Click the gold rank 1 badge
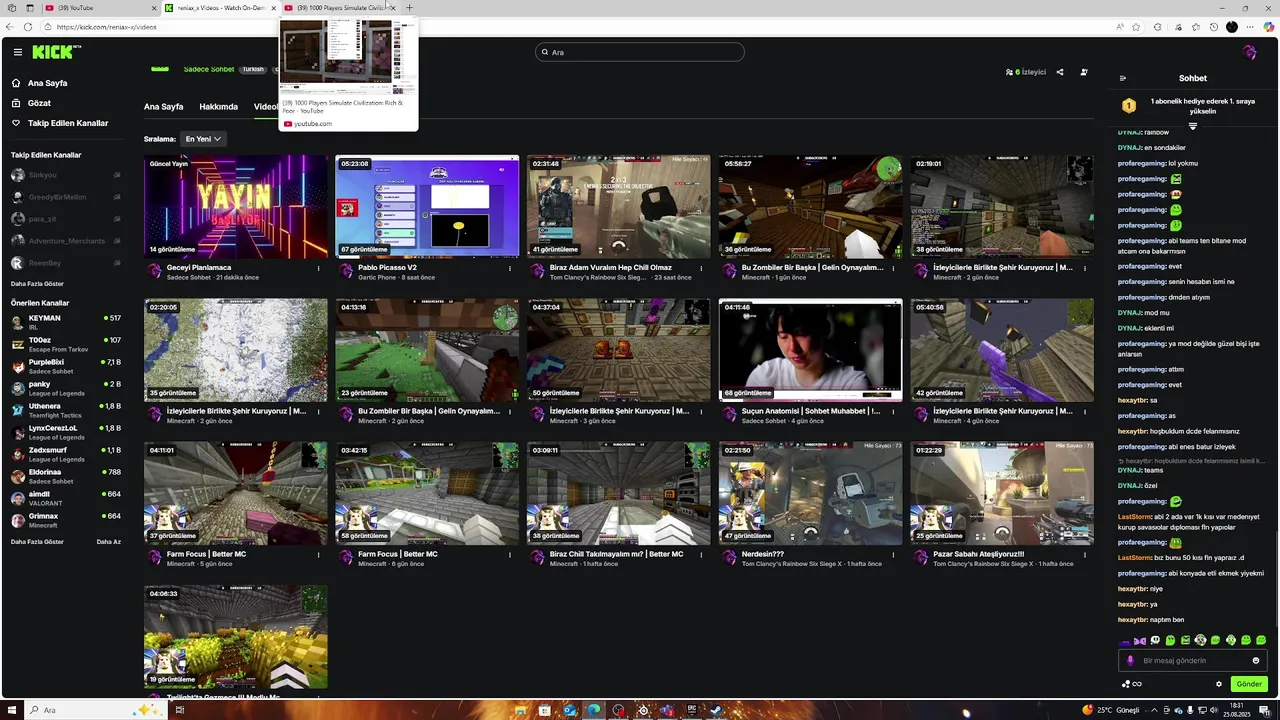 tap(1128, 105)
